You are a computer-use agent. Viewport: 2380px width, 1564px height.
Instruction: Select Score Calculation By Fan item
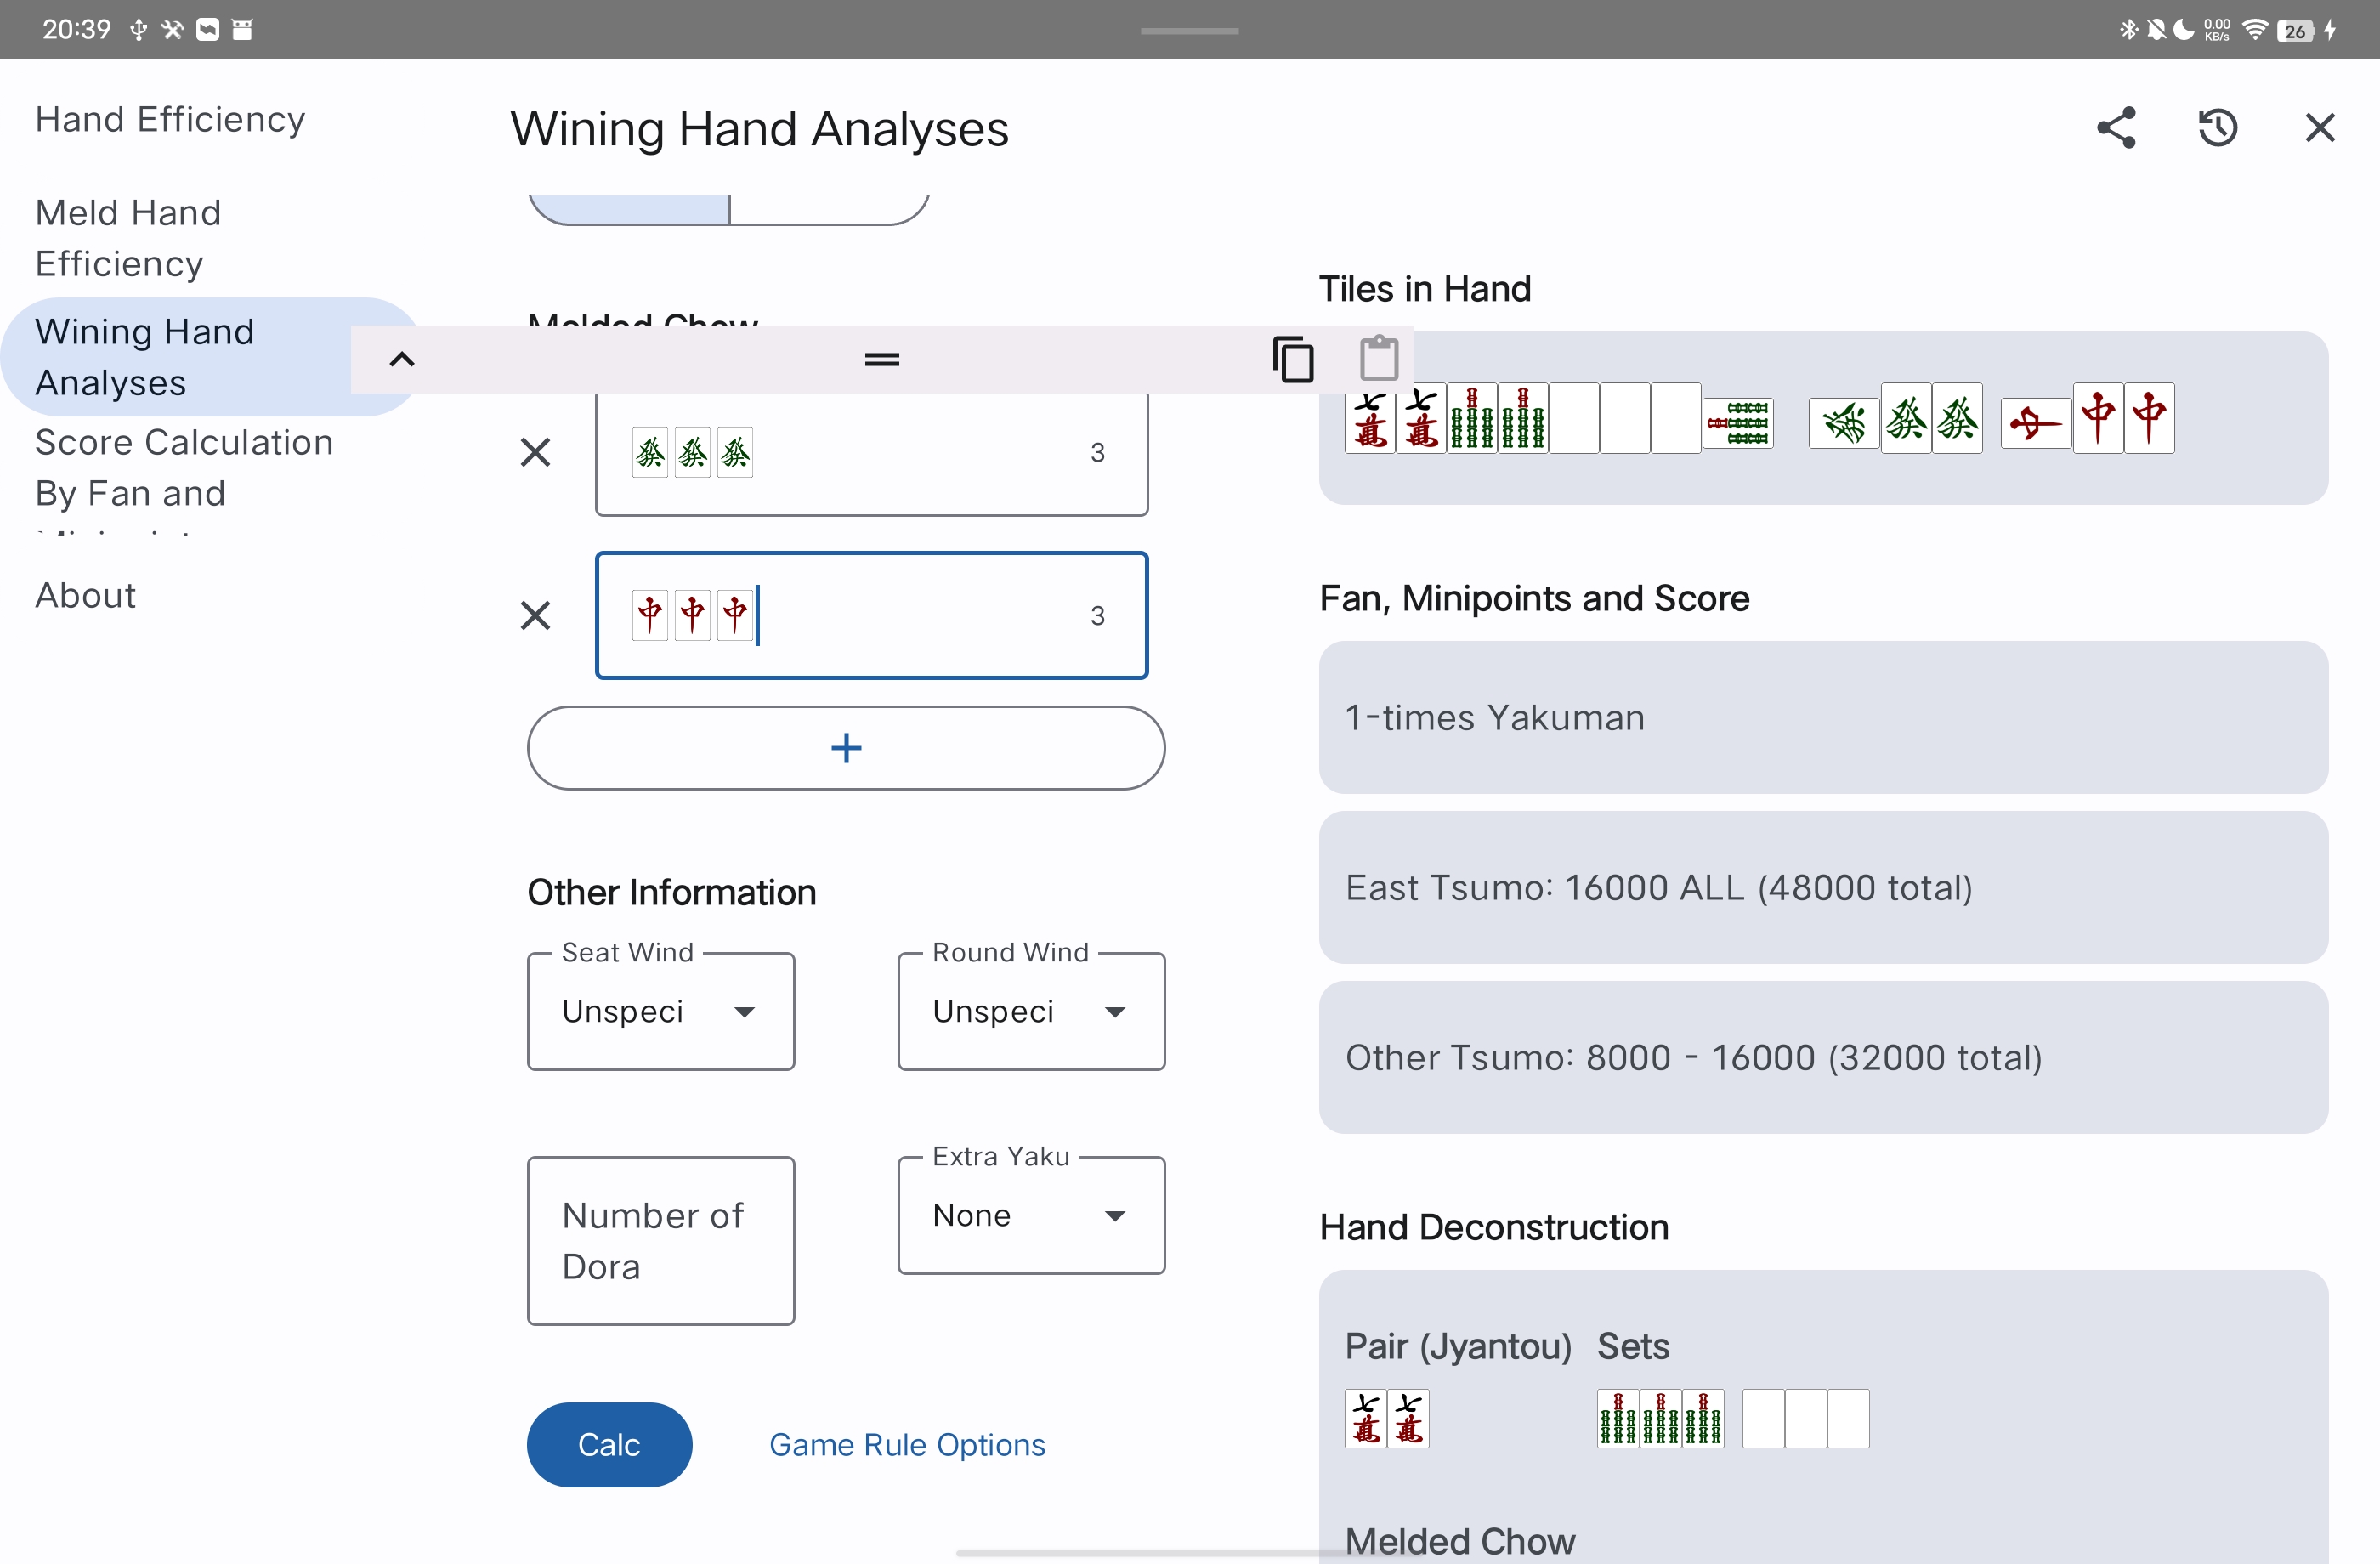pyautogui.click(x=184, y=467)
